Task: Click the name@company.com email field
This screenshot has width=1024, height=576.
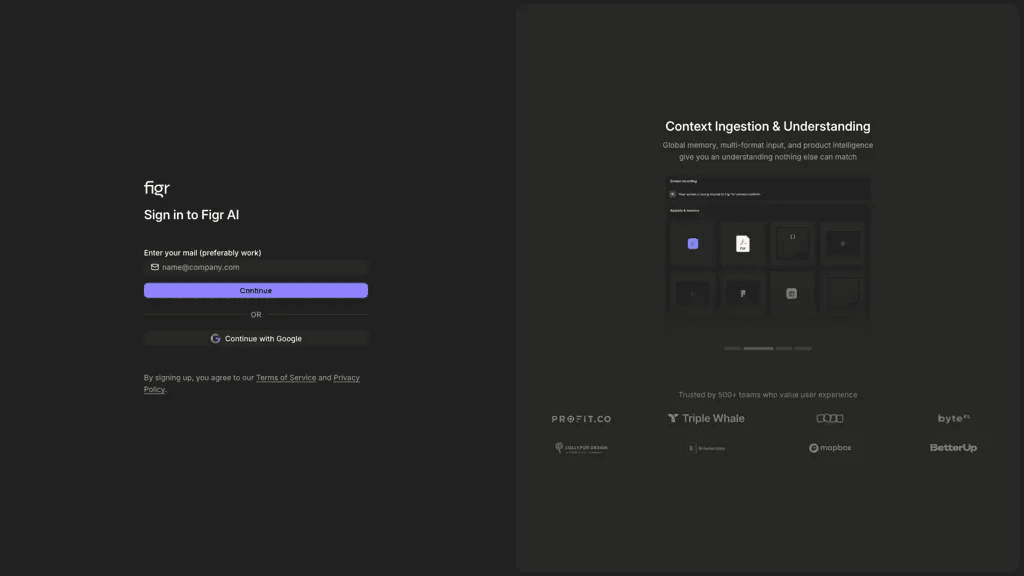Action: [256, 267]
